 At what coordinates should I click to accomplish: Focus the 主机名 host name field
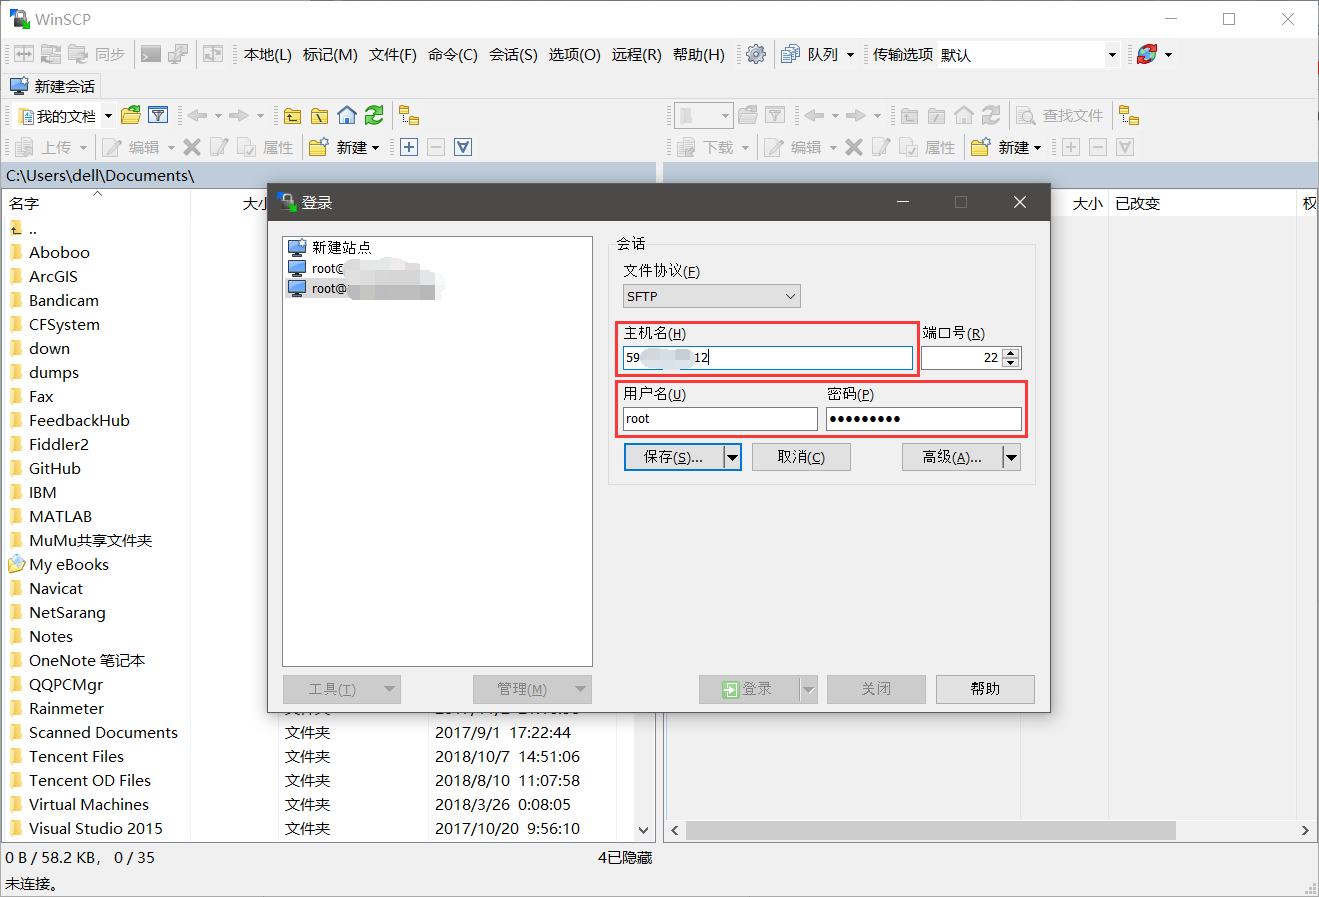click(768, 357)
